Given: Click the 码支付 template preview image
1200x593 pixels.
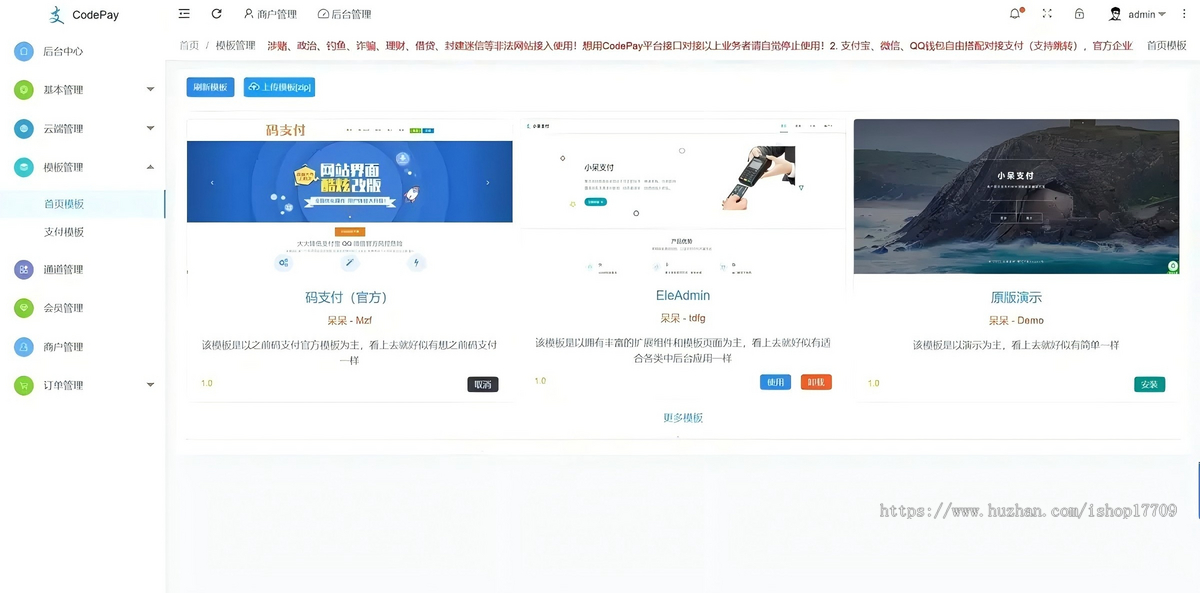Looking at the screenshot, I should point(350,198).
